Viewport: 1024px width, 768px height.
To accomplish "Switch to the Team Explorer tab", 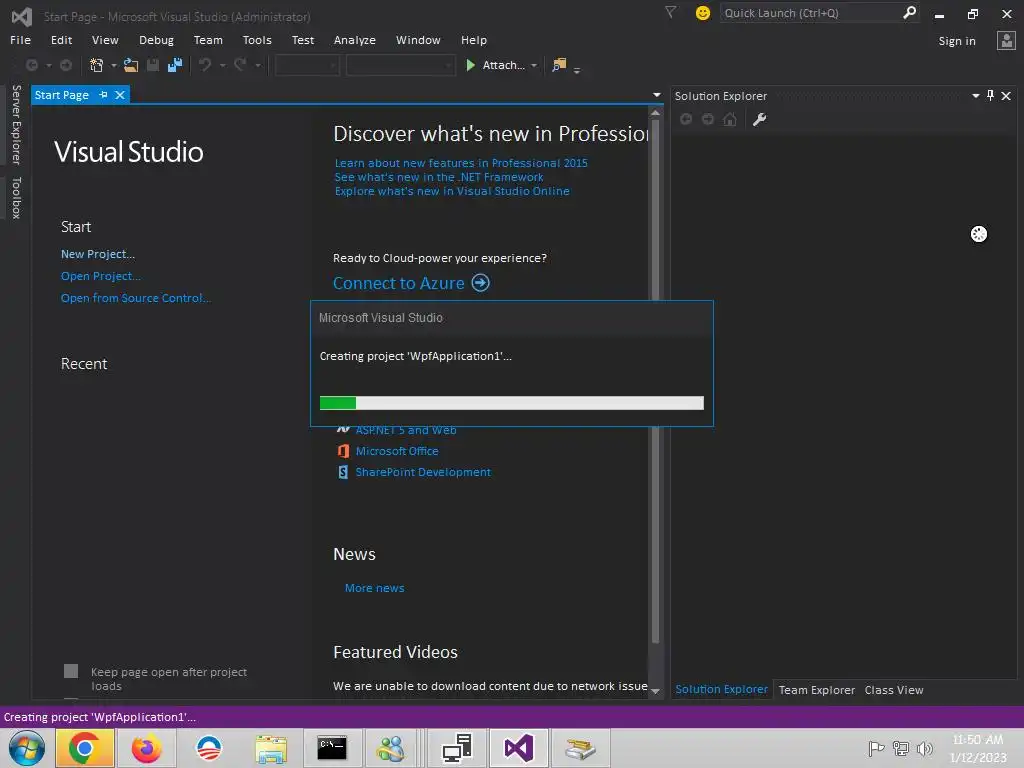I will pos(816,690).
